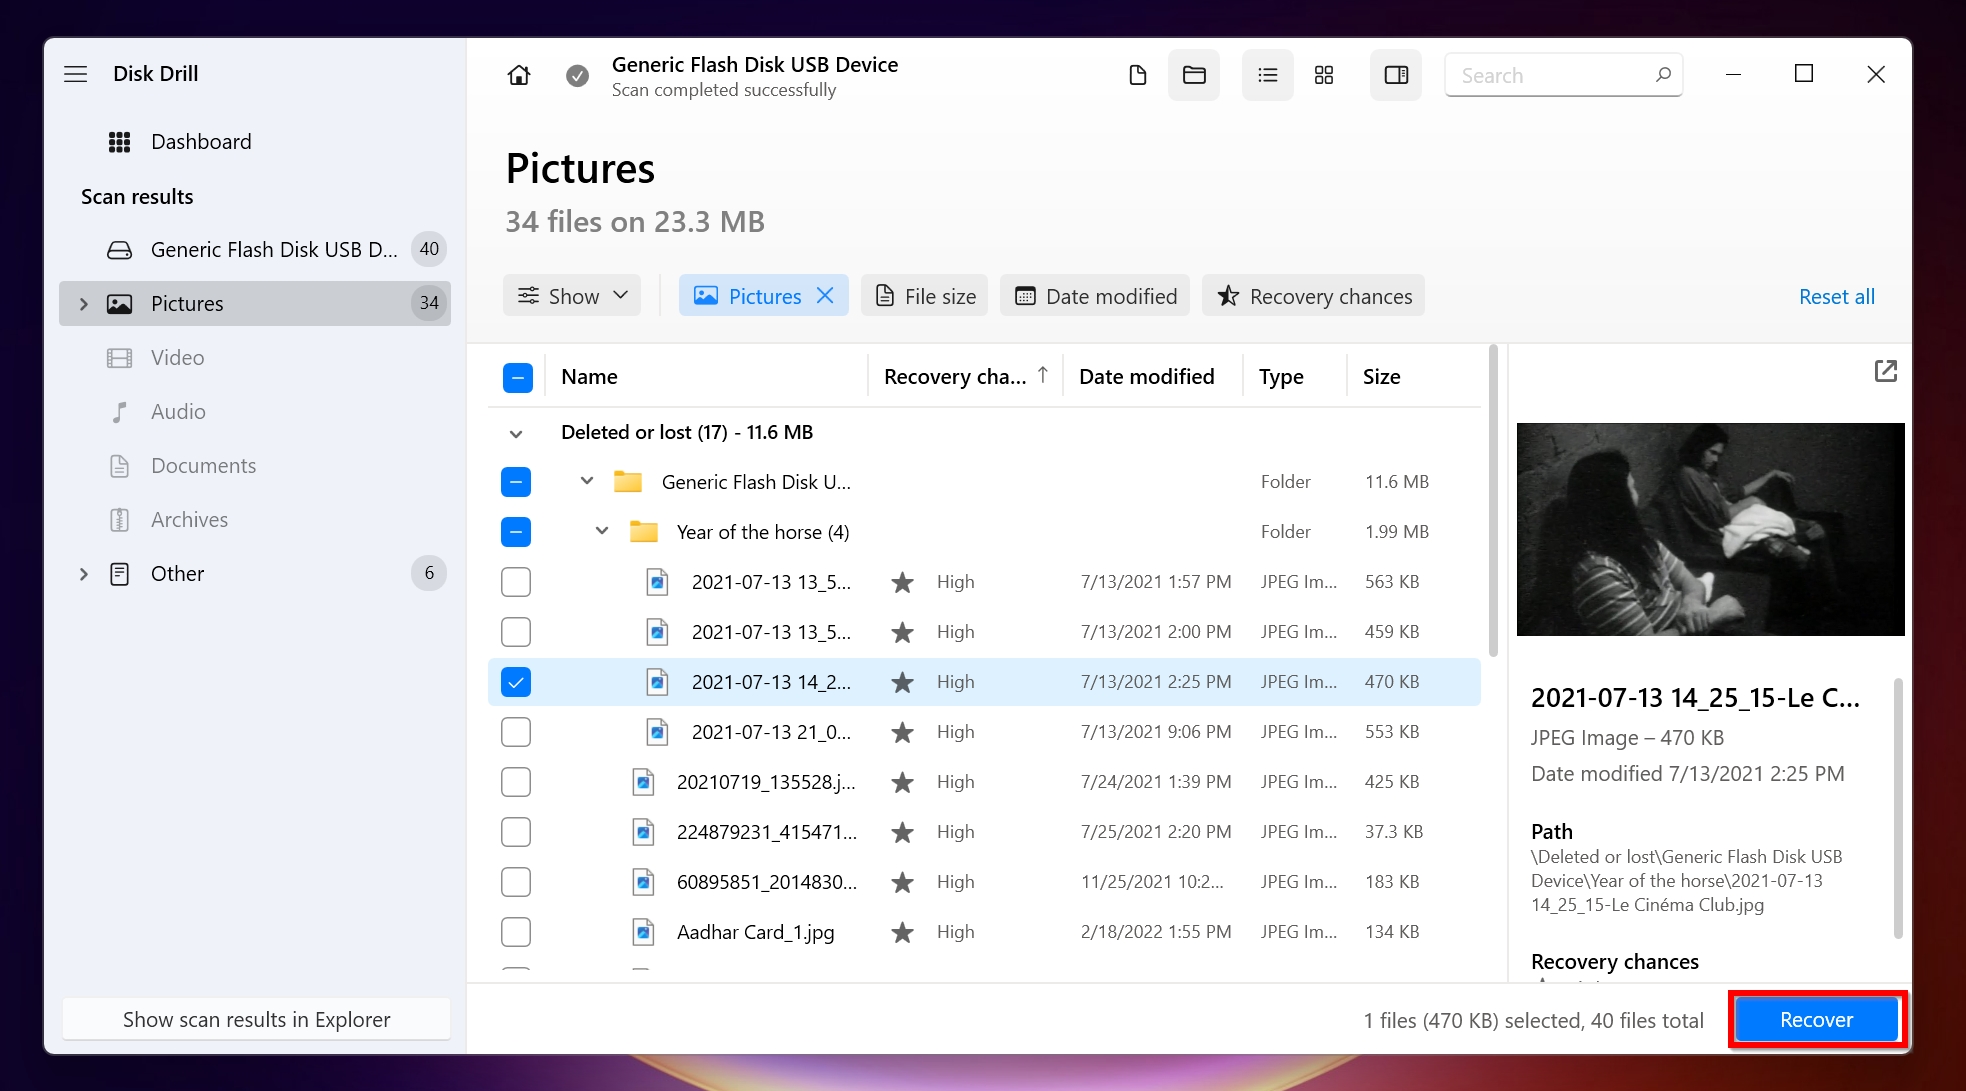This screenshot has height=1091, width=1966.
Task: Click Show scan results in Explorer
Action: 256,1020
